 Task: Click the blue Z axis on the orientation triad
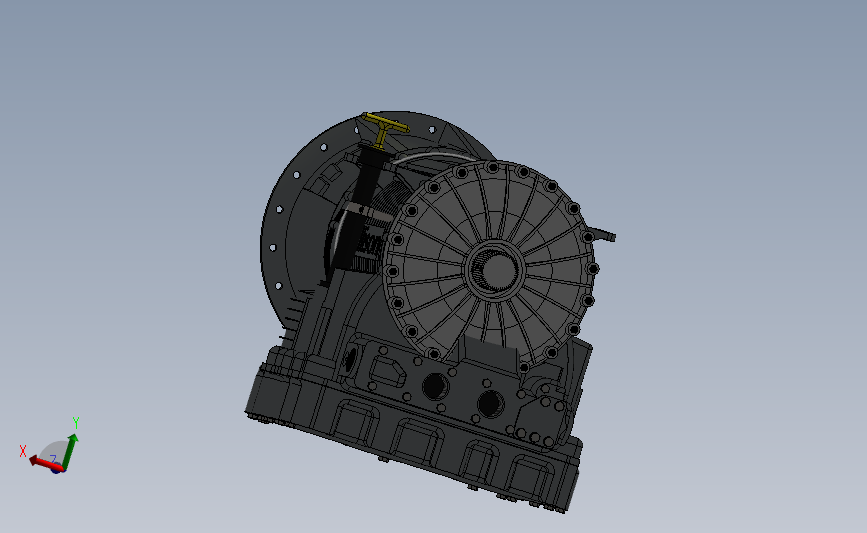tap(56, 469)
